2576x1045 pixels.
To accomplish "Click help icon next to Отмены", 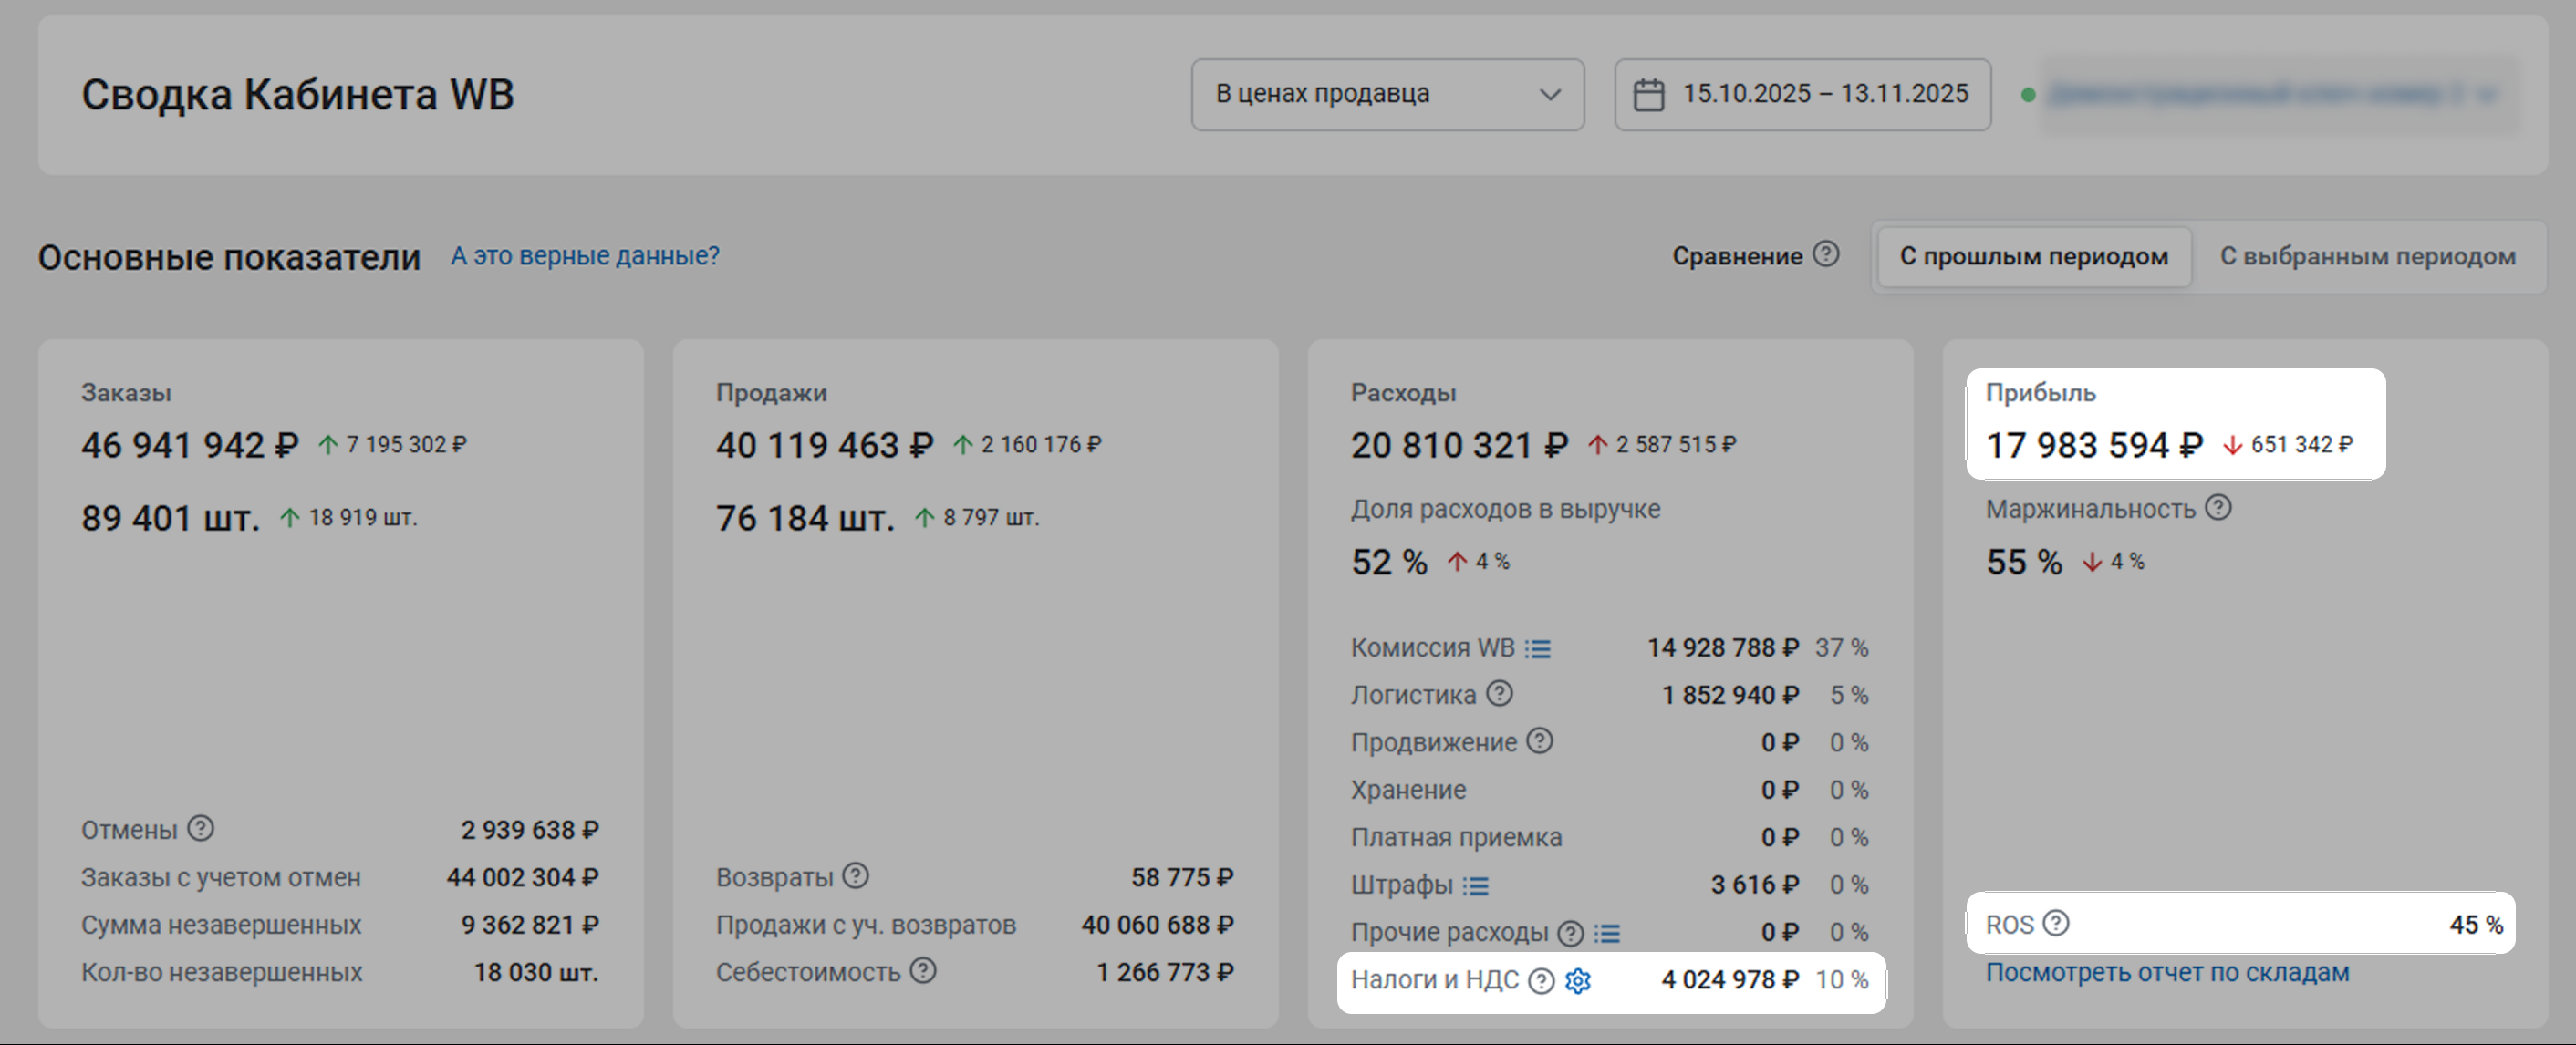I will 201,828.
